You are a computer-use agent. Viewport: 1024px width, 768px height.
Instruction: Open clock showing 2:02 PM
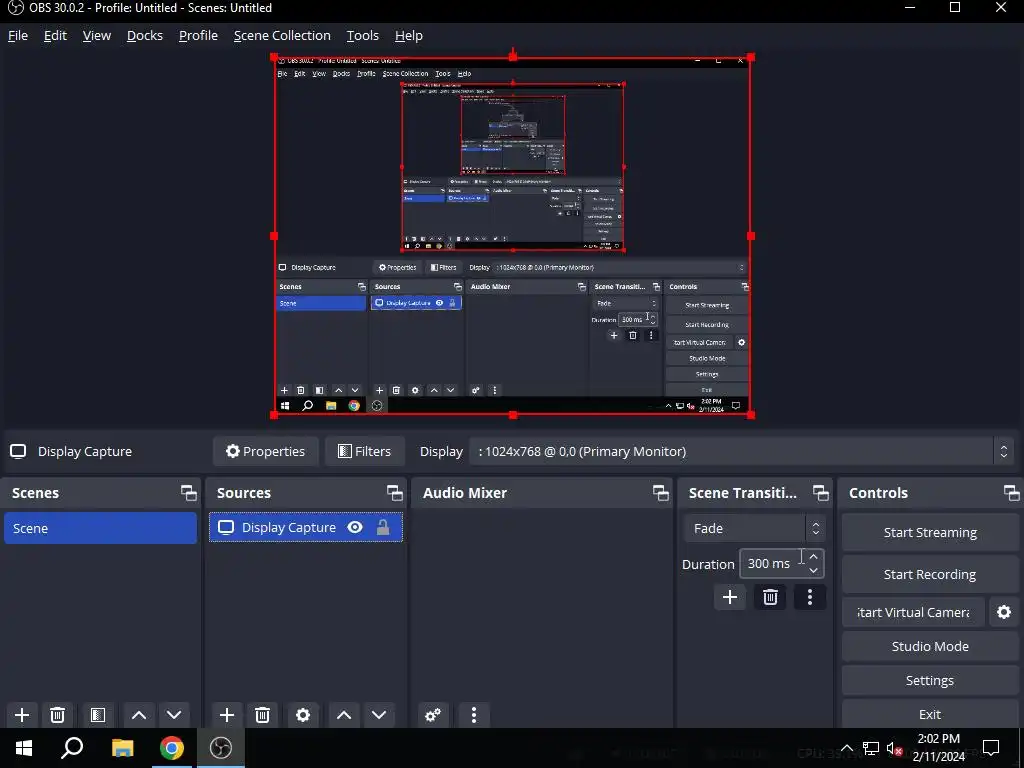click(938, 748)
